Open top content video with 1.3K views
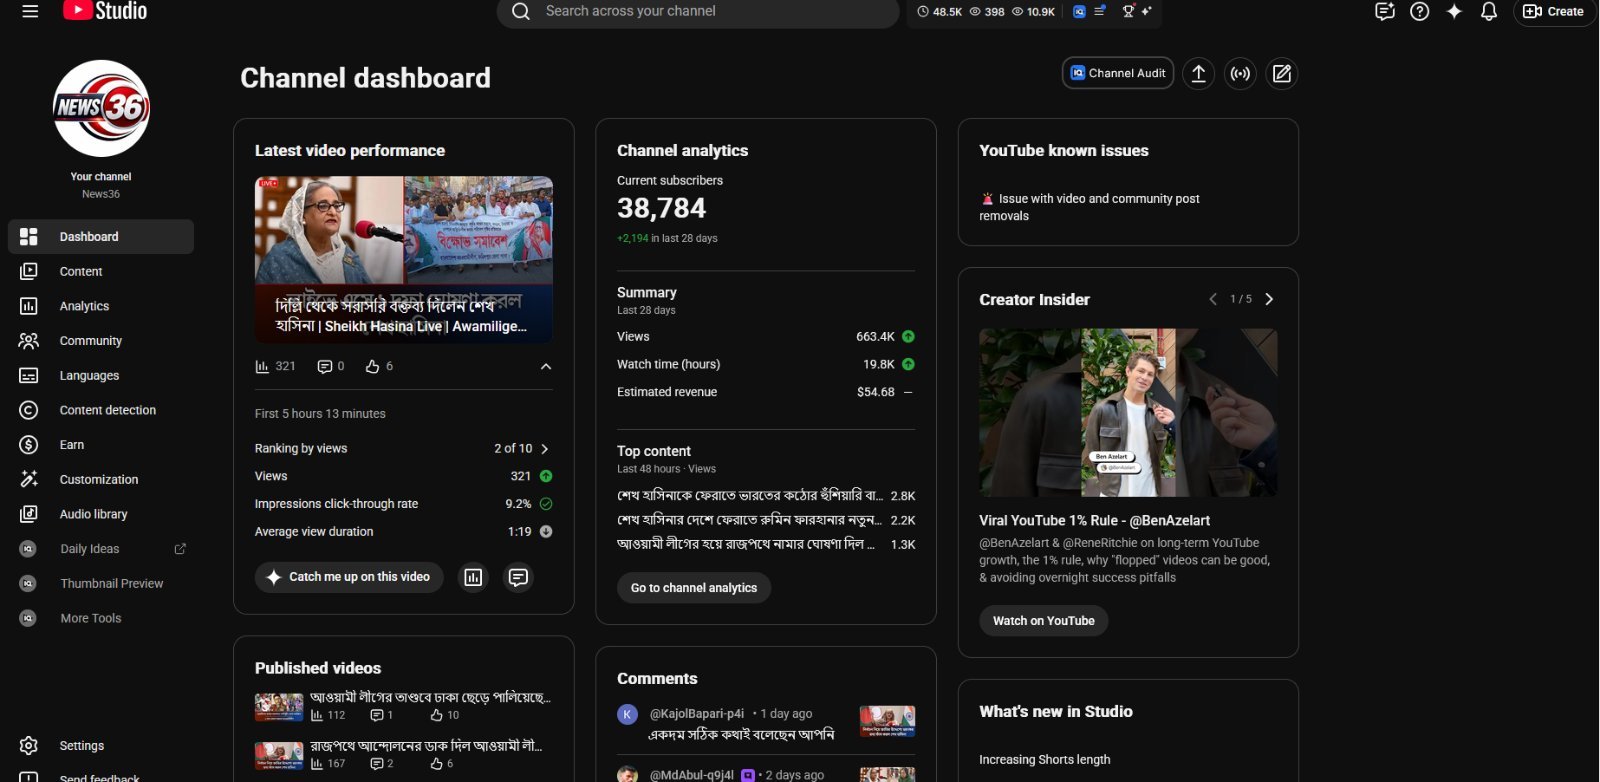1600x782 pixels. click(766, 545)
